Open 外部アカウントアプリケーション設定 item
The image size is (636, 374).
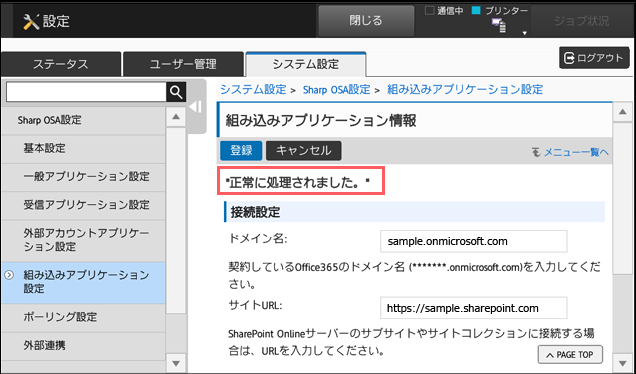pyautogui.click(x=83, y=240)
